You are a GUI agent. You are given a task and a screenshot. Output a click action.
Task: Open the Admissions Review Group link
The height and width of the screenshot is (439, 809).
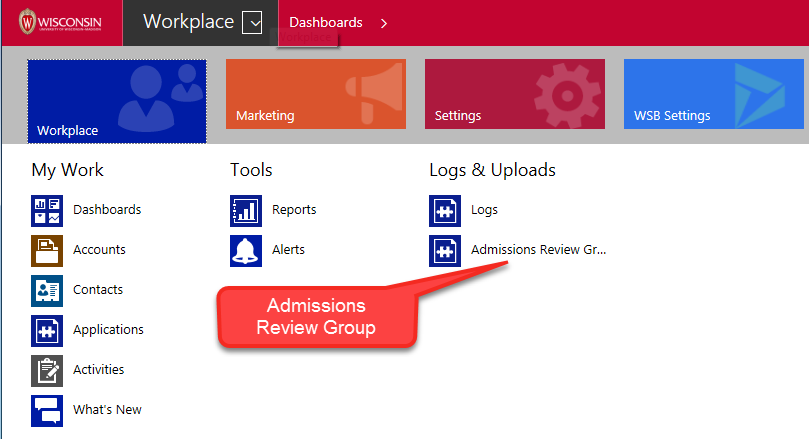point(538,250)
